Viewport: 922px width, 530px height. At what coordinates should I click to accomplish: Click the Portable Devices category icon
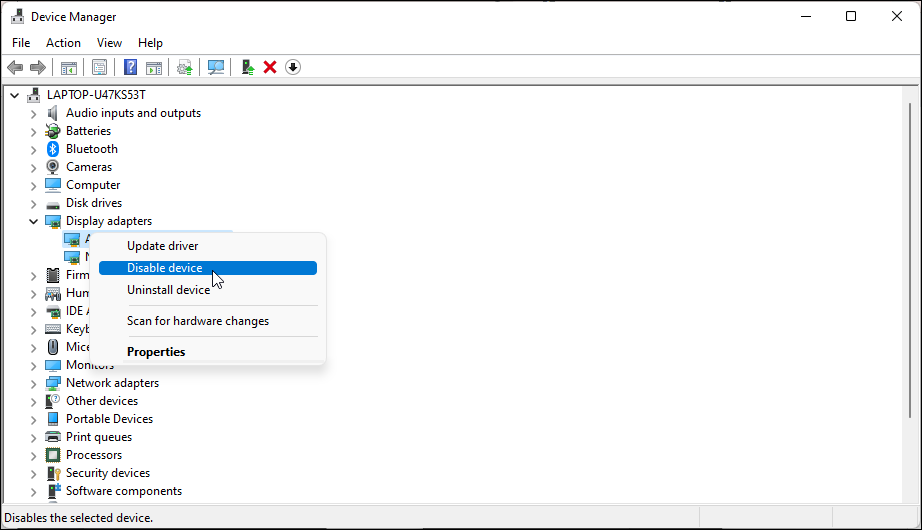[53, 419]
